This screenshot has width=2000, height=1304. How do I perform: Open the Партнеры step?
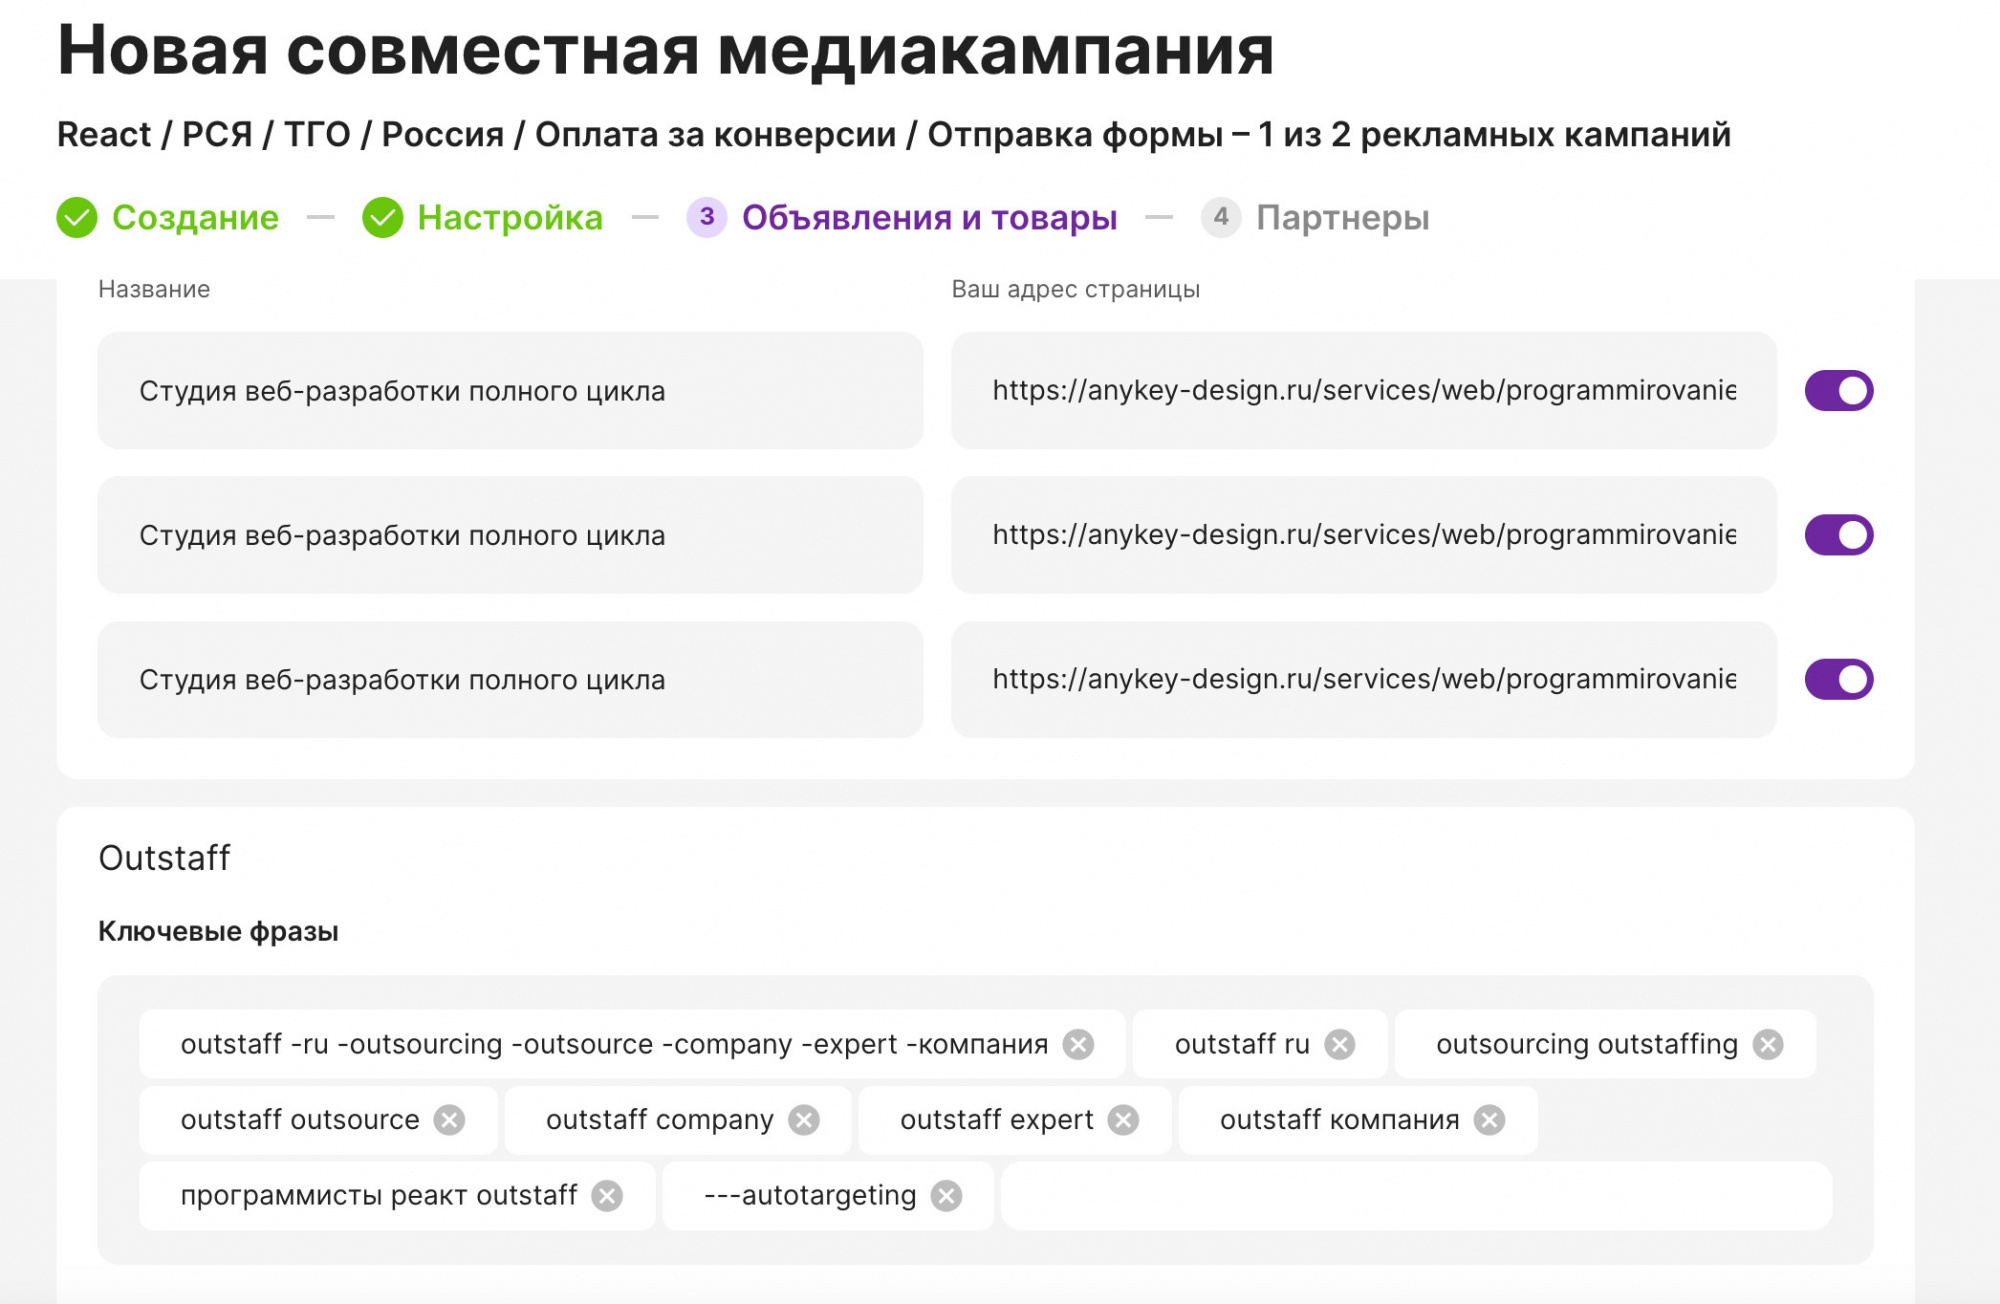[1343, 217]
